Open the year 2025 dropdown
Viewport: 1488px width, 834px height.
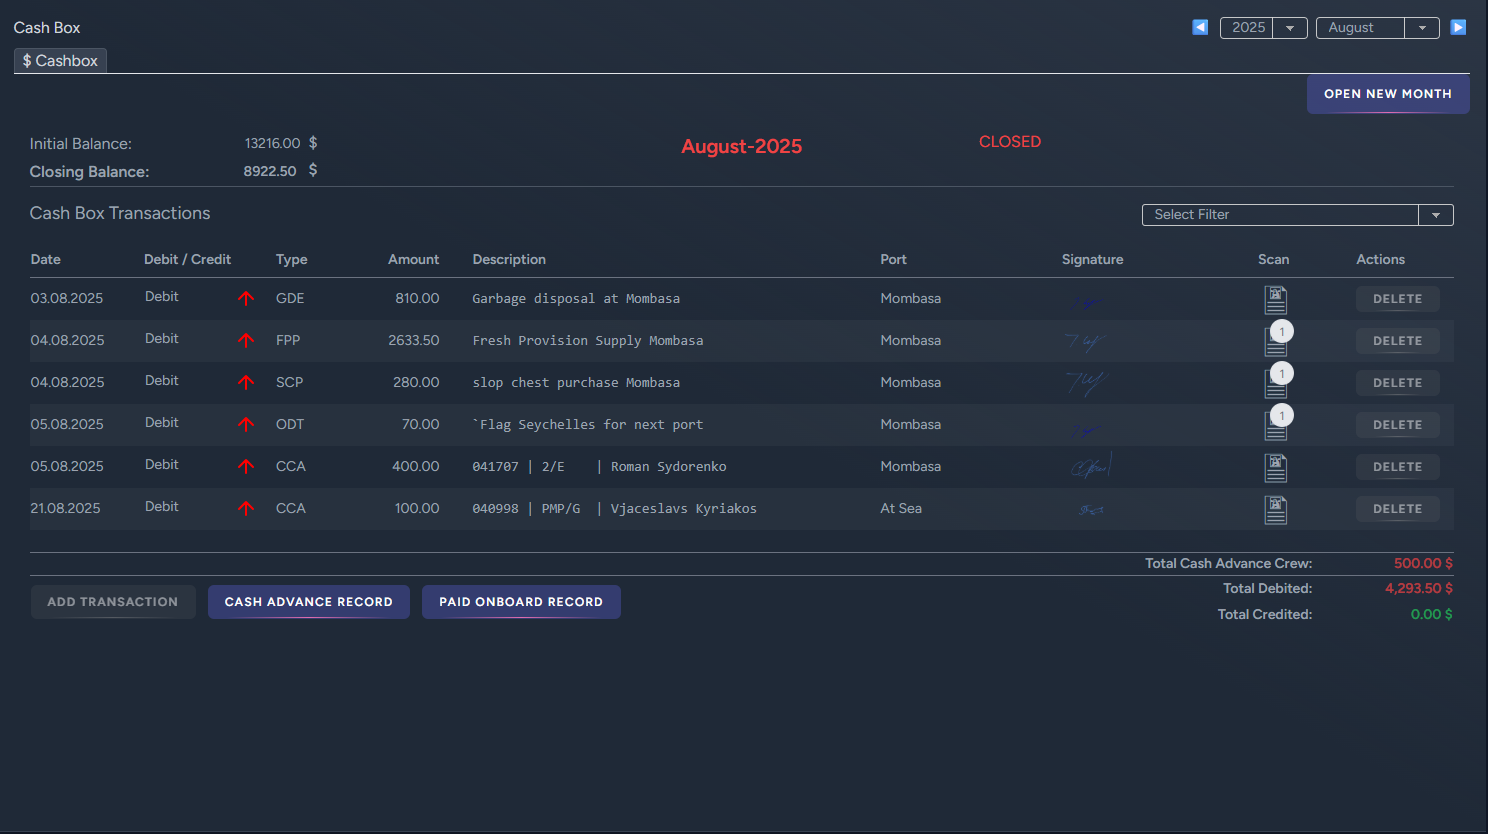1290,27
